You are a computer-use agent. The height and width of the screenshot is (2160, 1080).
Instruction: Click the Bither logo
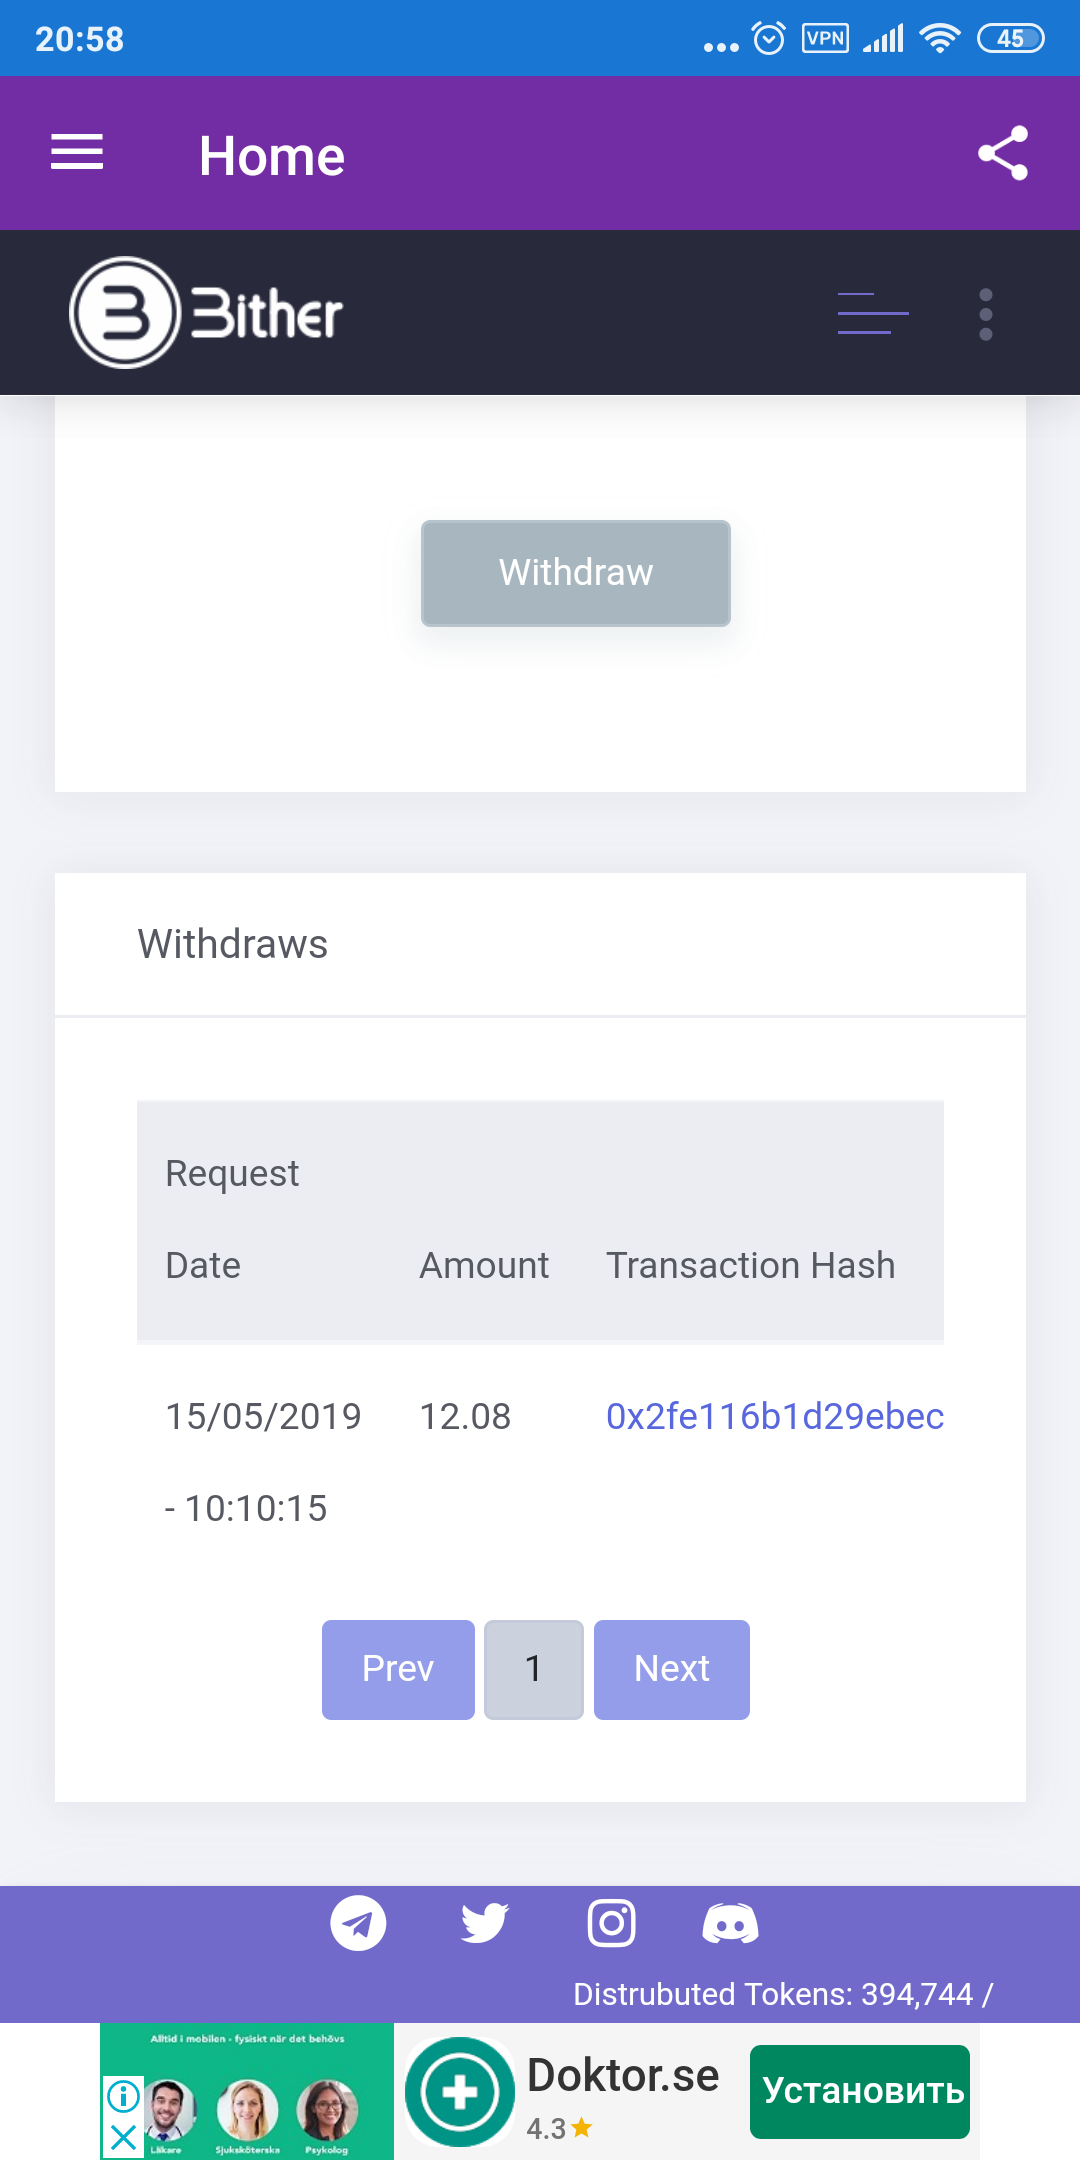pyautogui.click(x=206, y=313)
